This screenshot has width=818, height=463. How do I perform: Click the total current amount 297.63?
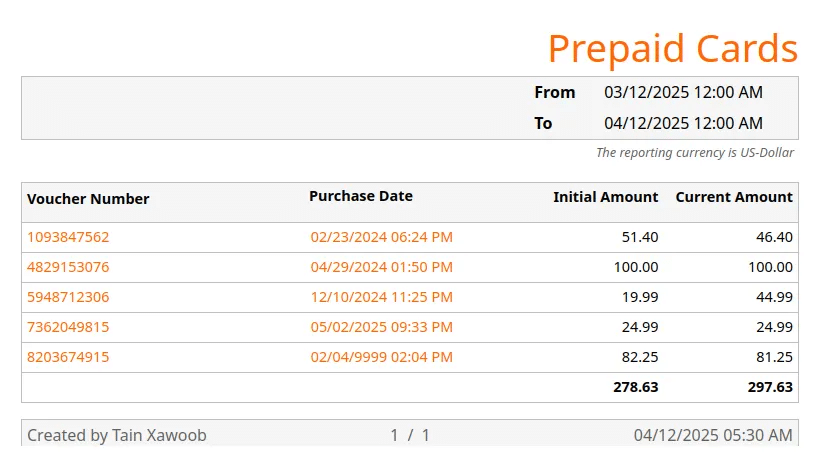point(769,386)
